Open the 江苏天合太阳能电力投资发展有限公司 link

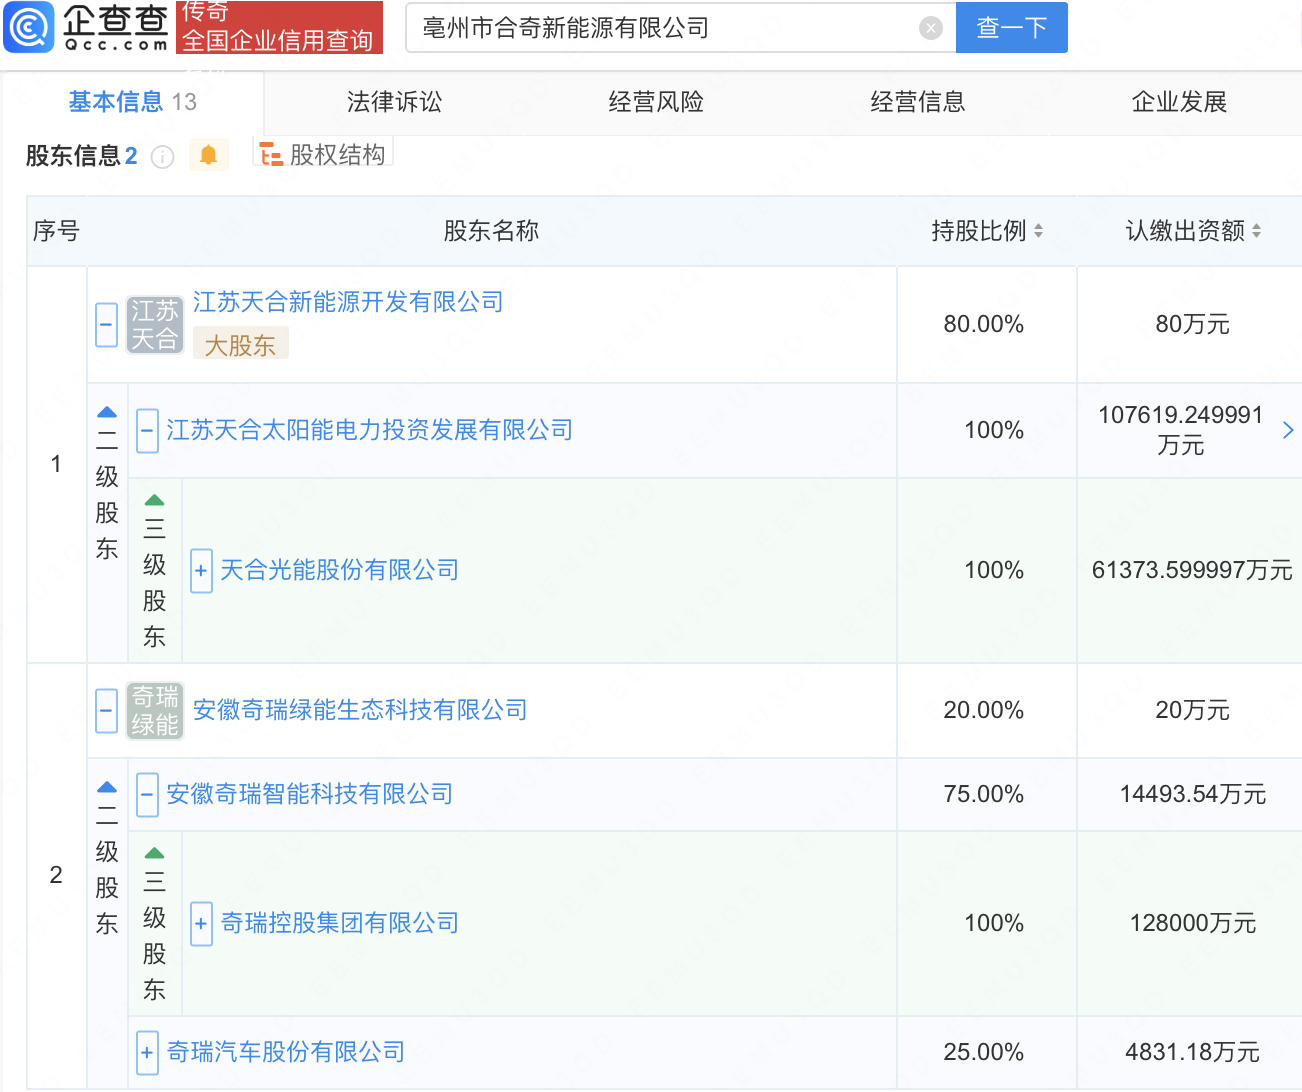click(x=369, y=430)
